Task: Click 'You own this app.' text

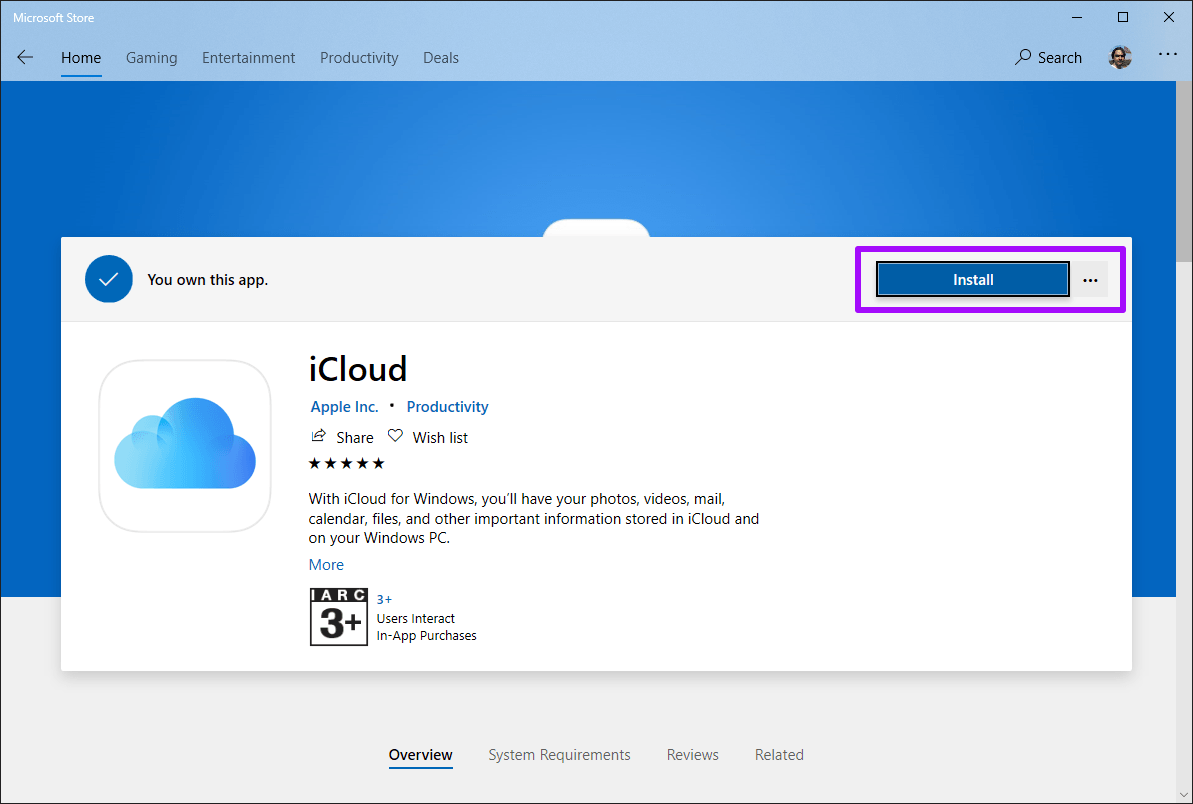Action: point(208,280)
